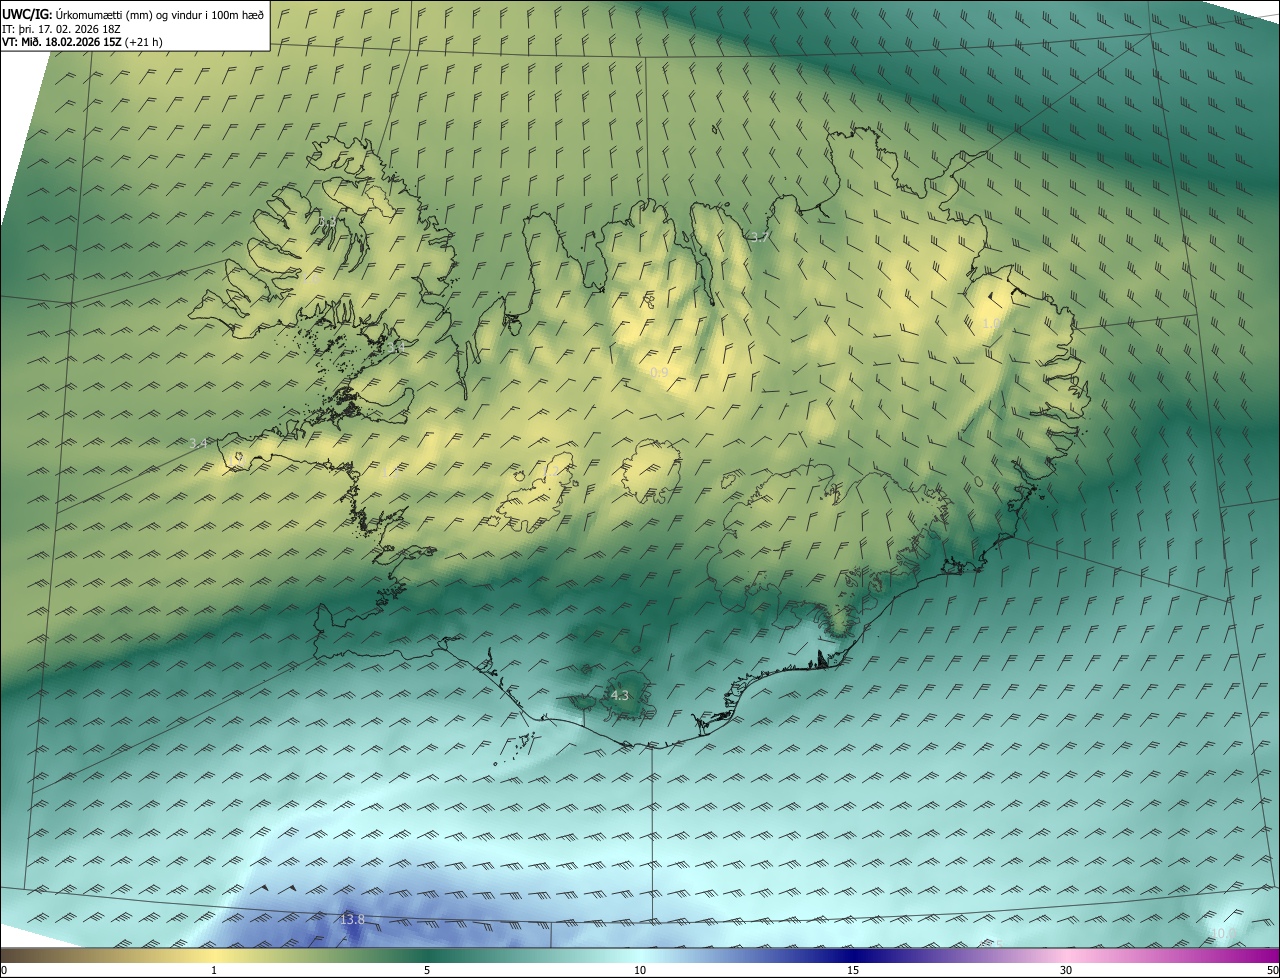Click the color bar tick label "30"
This screenshot has width=1280, height=978.
coord(1066,970)
